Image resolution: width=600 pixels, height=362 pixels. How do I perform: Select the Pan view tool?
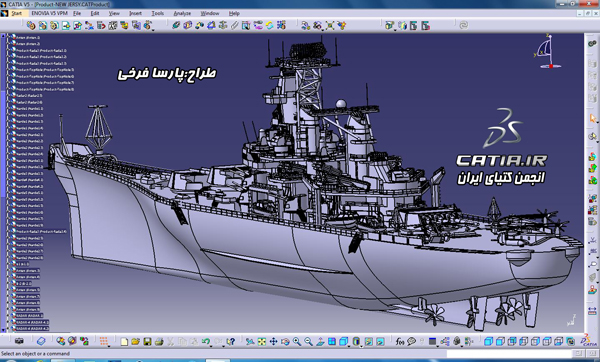pyautogui.click(x=273, y=341)
